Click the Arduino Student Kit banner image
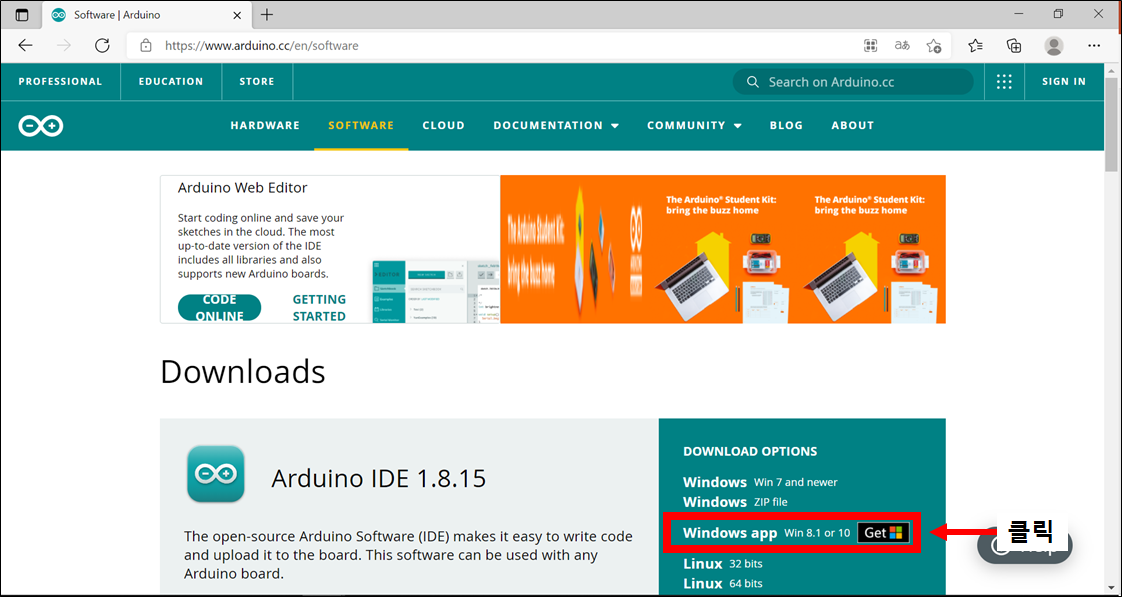The image size is (1122, 597). [723, 249]
